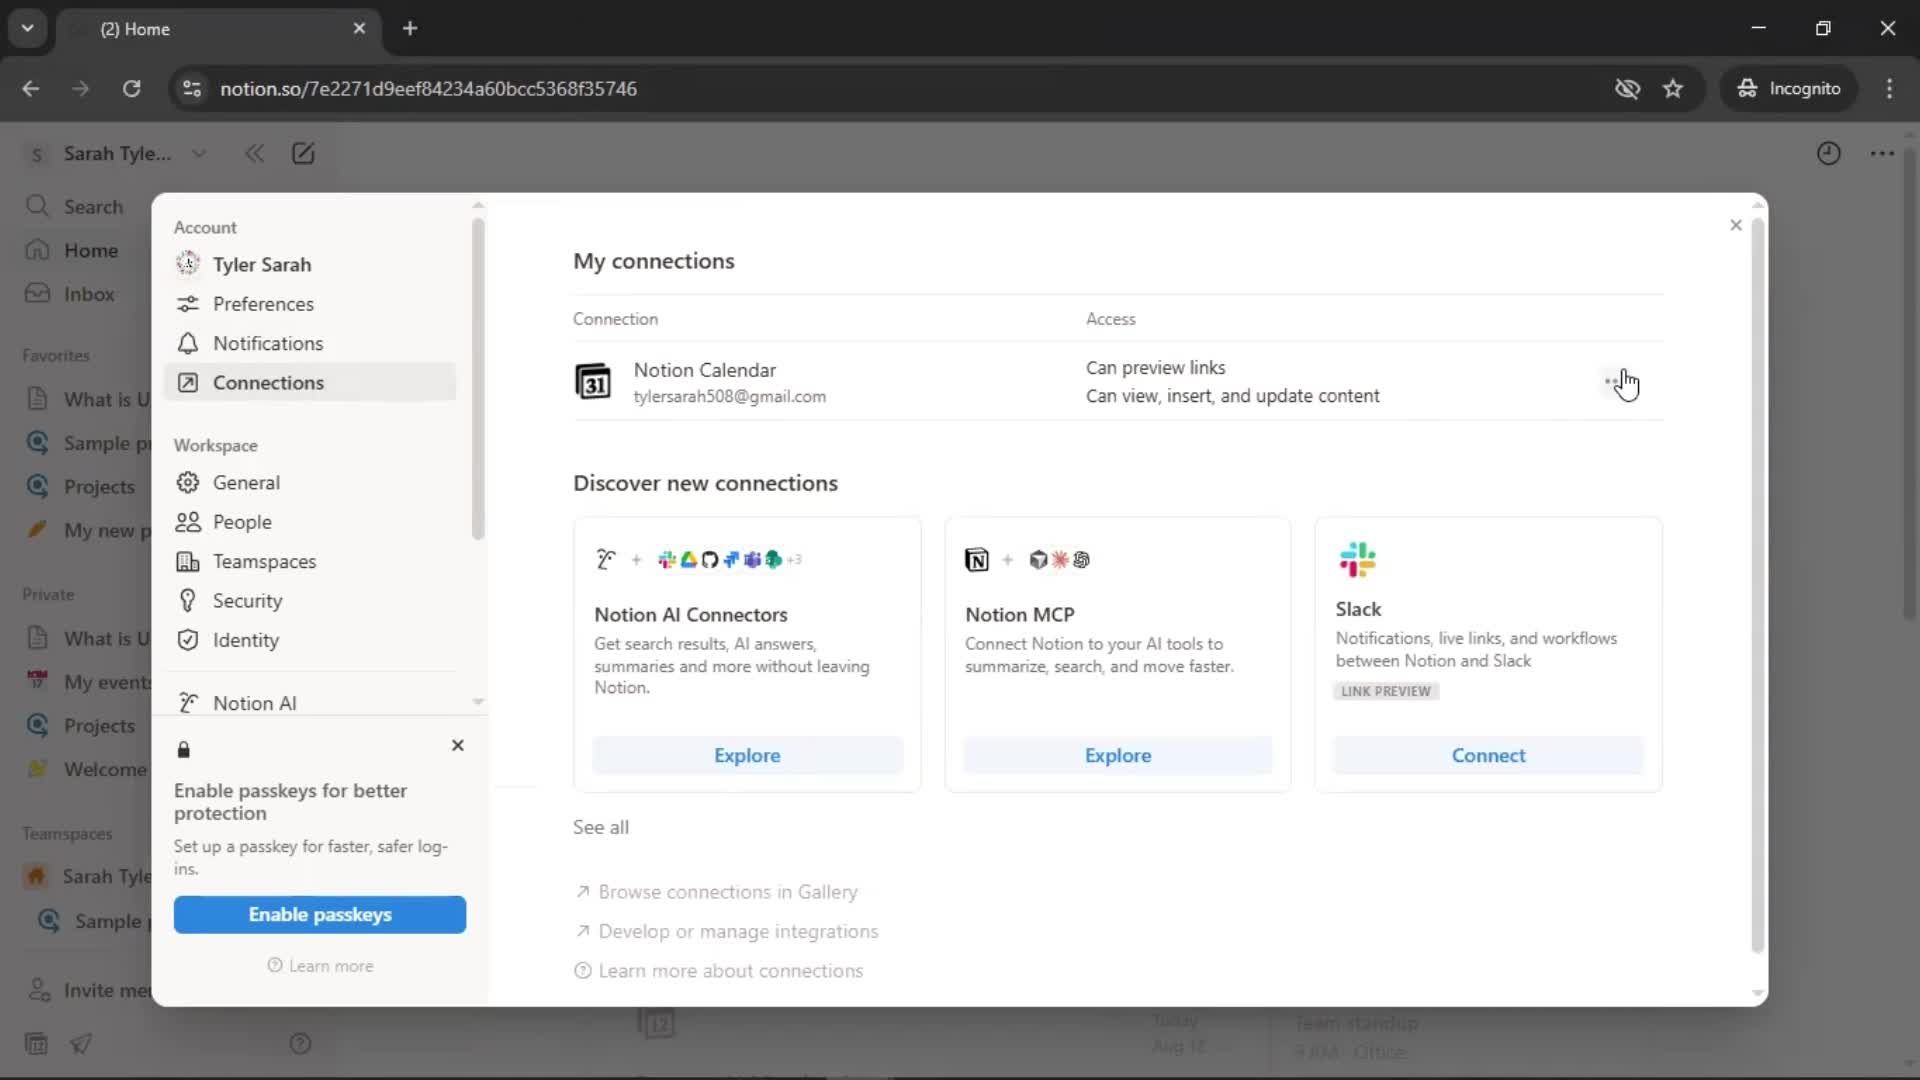Click Invite members in sidebar
Image resolution: width=1920 pixels, height=1080 pixels.
click(86, 990)
